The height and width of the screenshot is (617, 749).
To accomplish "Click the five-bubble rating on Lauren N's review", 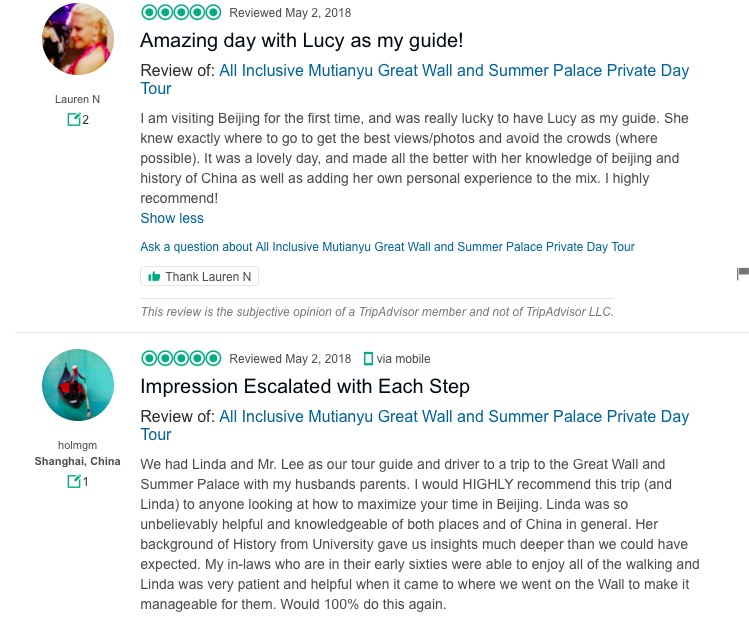I will (181, 13).
